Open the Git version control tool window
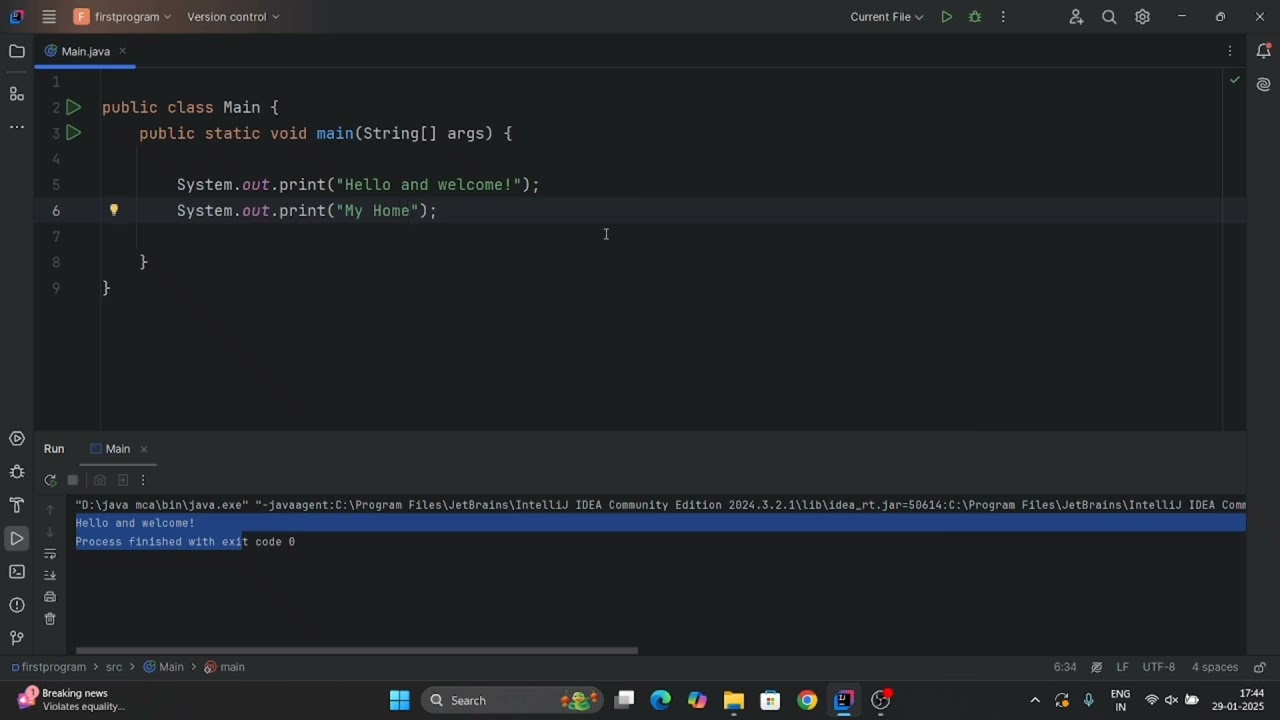 17,638
